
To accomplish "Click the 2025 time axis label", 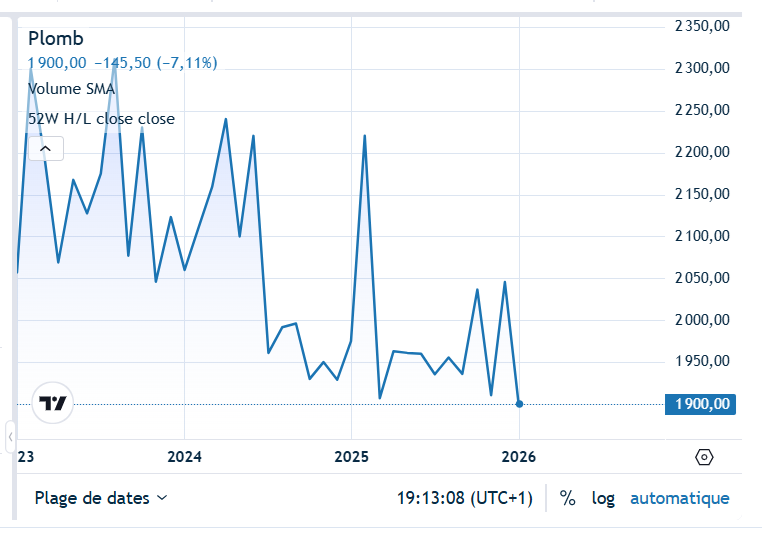I will [351, 457].
